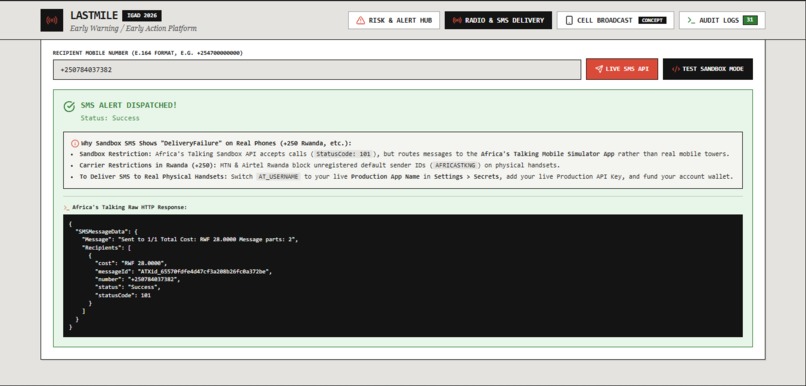Open the Cell Broadcast tab
The height and width of the screenshot is (386, 806).
click(x=615, y=21)
